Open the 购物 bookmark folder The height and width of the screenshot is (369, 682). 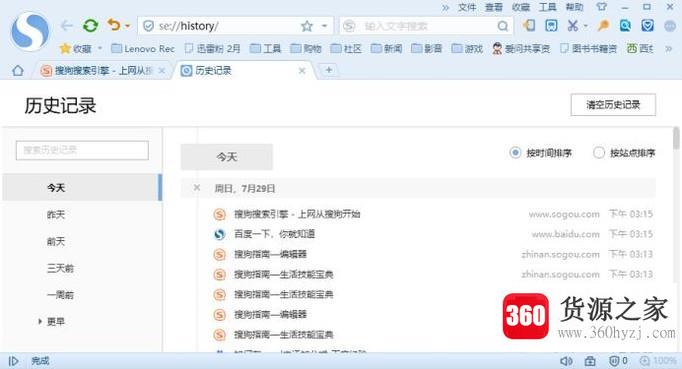(x=306, y=48)
